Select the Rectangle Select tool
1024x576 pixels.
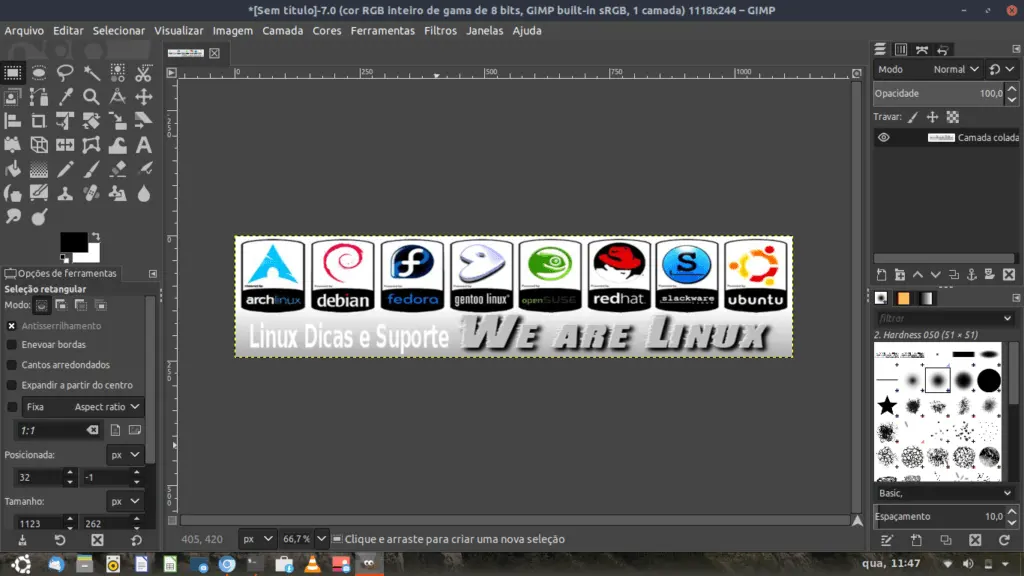click(12, 72)
